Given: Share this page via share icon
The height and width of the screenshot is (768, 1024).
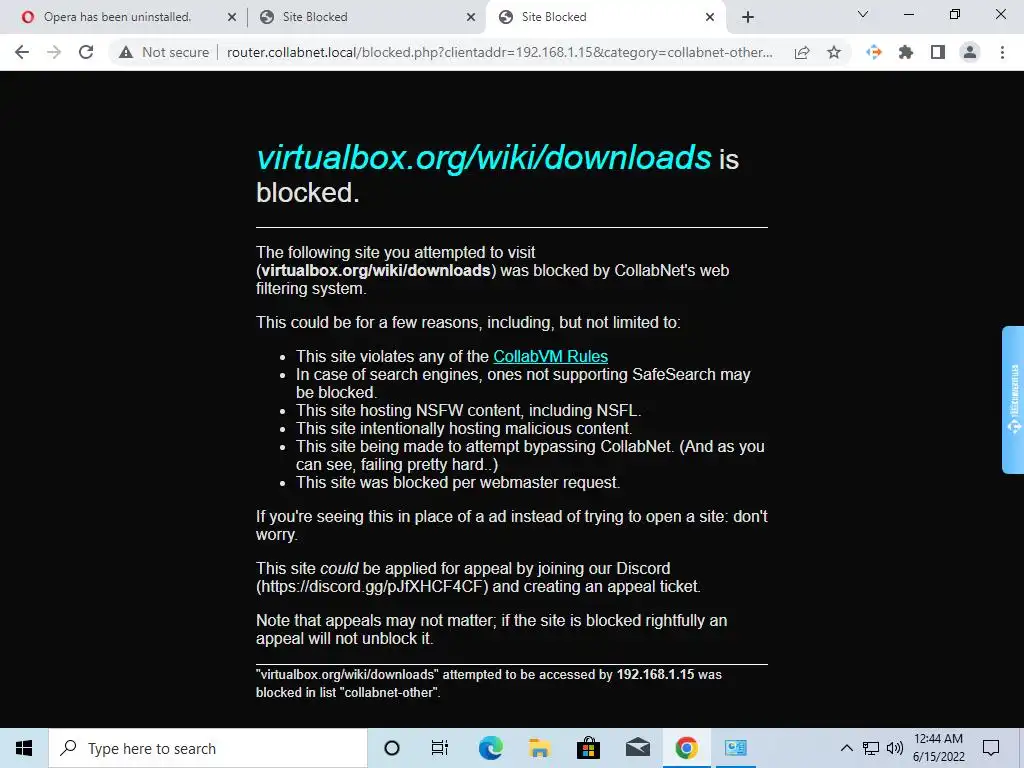Looking at the screenshot, I should click(802, 52).
